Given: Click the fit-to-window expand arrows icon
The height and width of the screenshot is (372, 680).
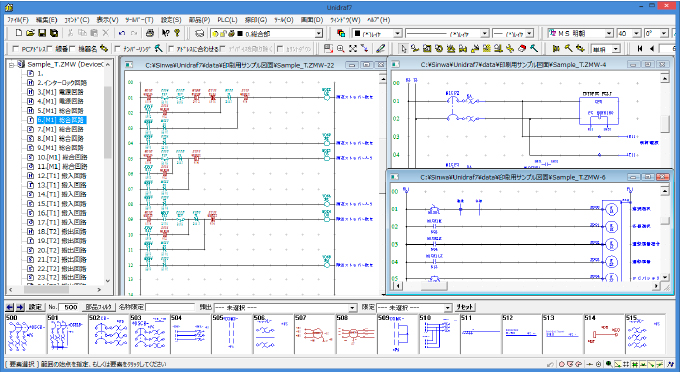Looking at the screenshot, I should [x=353, y=49].
